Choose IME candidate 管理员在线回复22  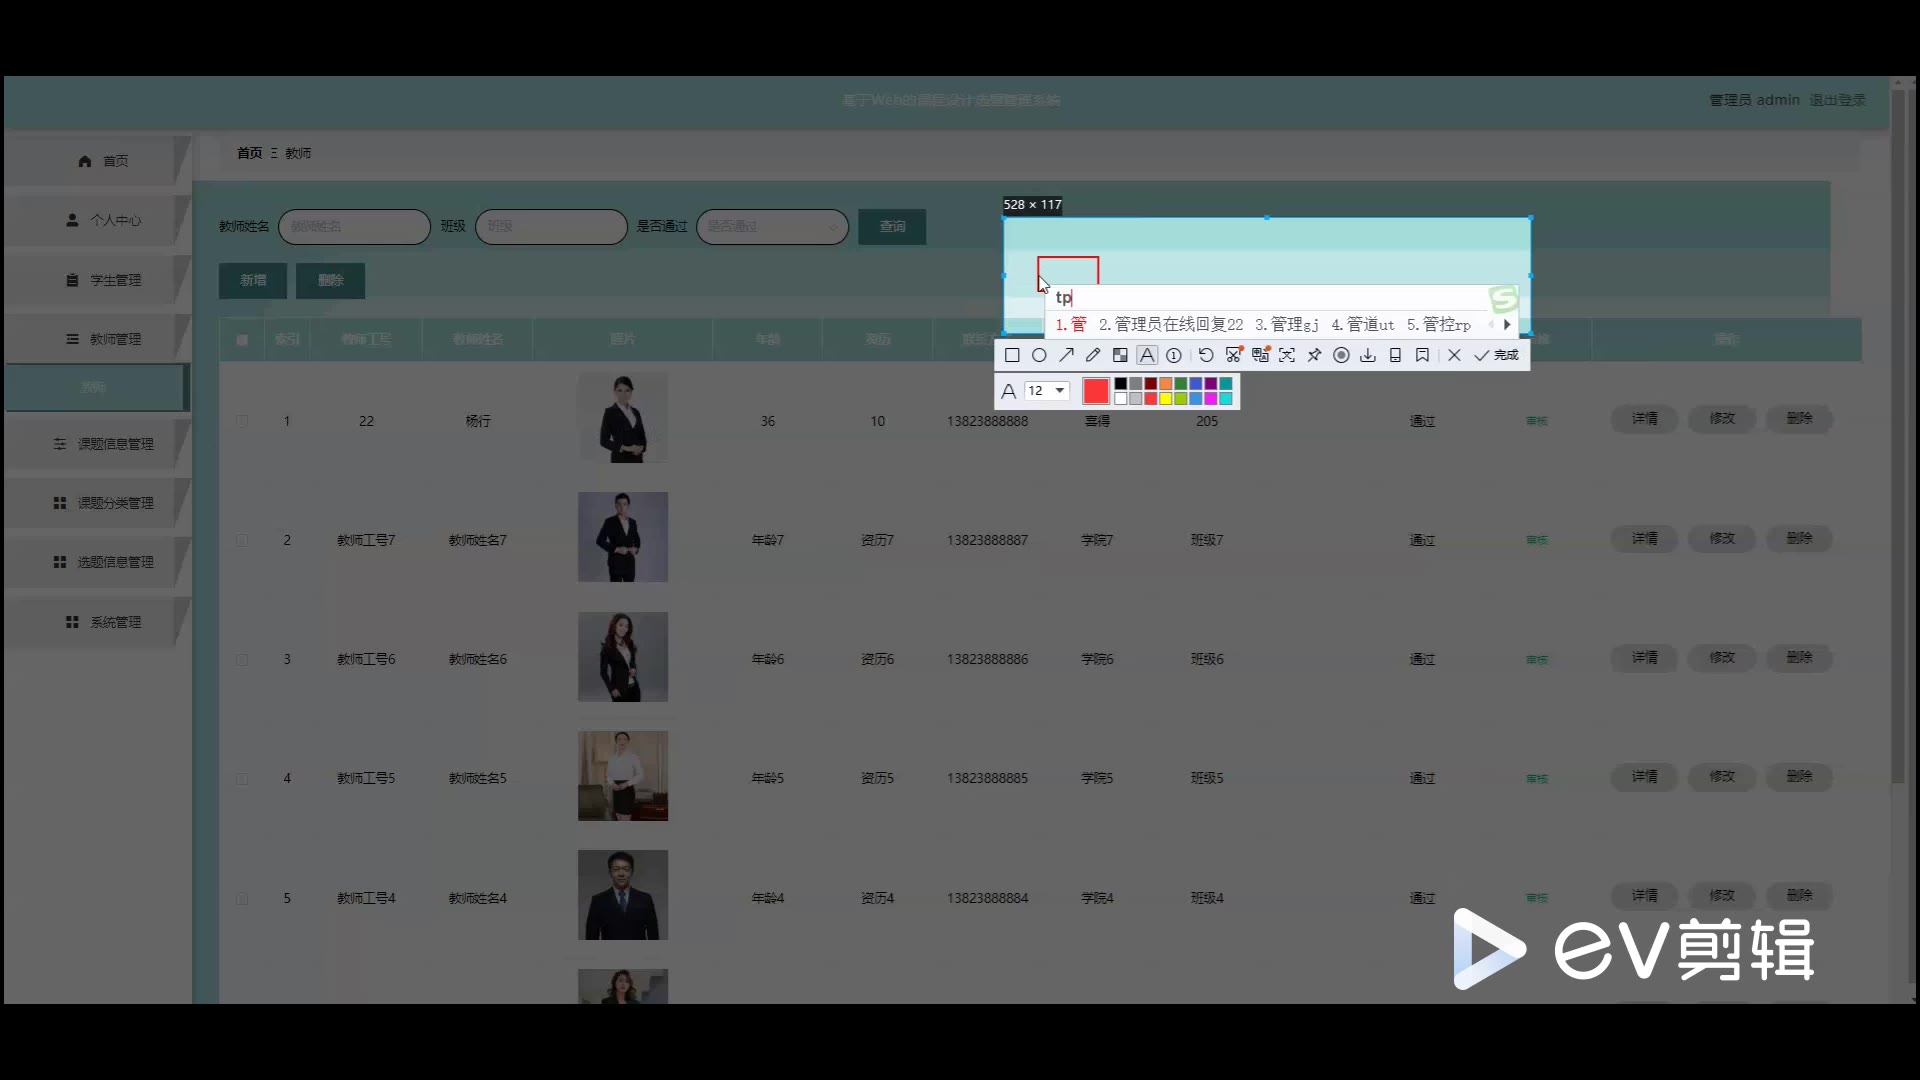pyautogui.click(x=1171, y=324)
